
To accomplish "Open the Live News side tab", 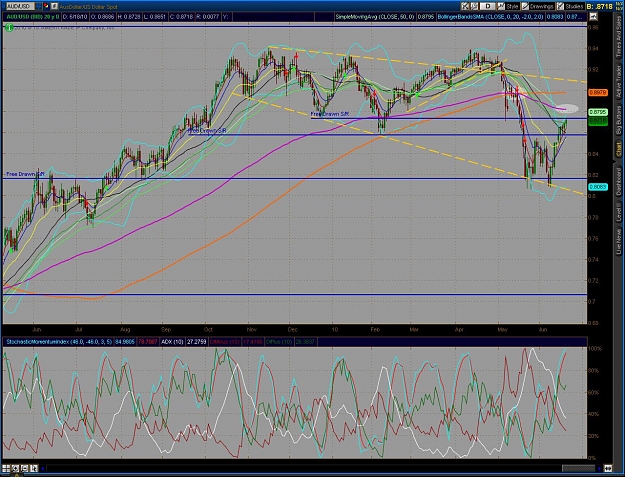I will (x=619, y=241).
